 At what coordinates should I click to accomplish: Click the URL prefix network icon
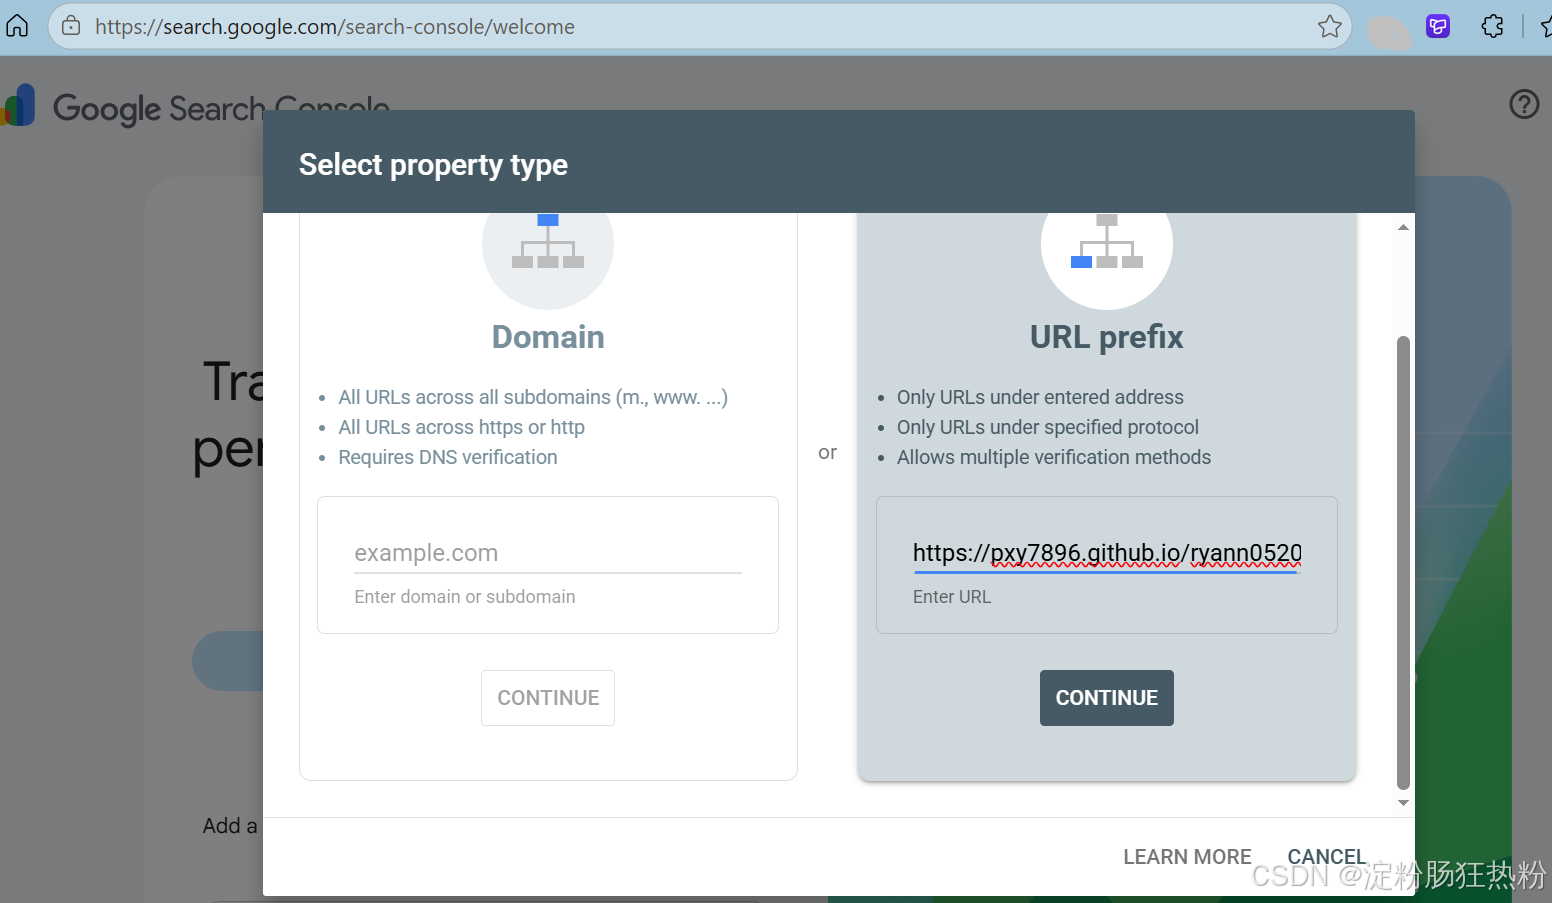coord(1106,242)
